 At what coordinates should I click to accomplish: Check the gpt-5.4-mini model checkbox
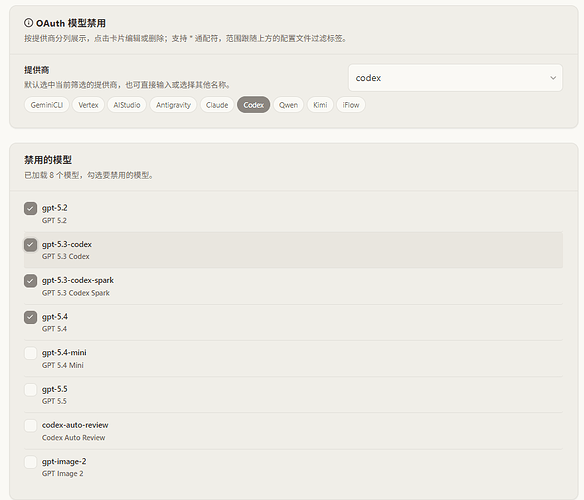(x=31, y=353)
